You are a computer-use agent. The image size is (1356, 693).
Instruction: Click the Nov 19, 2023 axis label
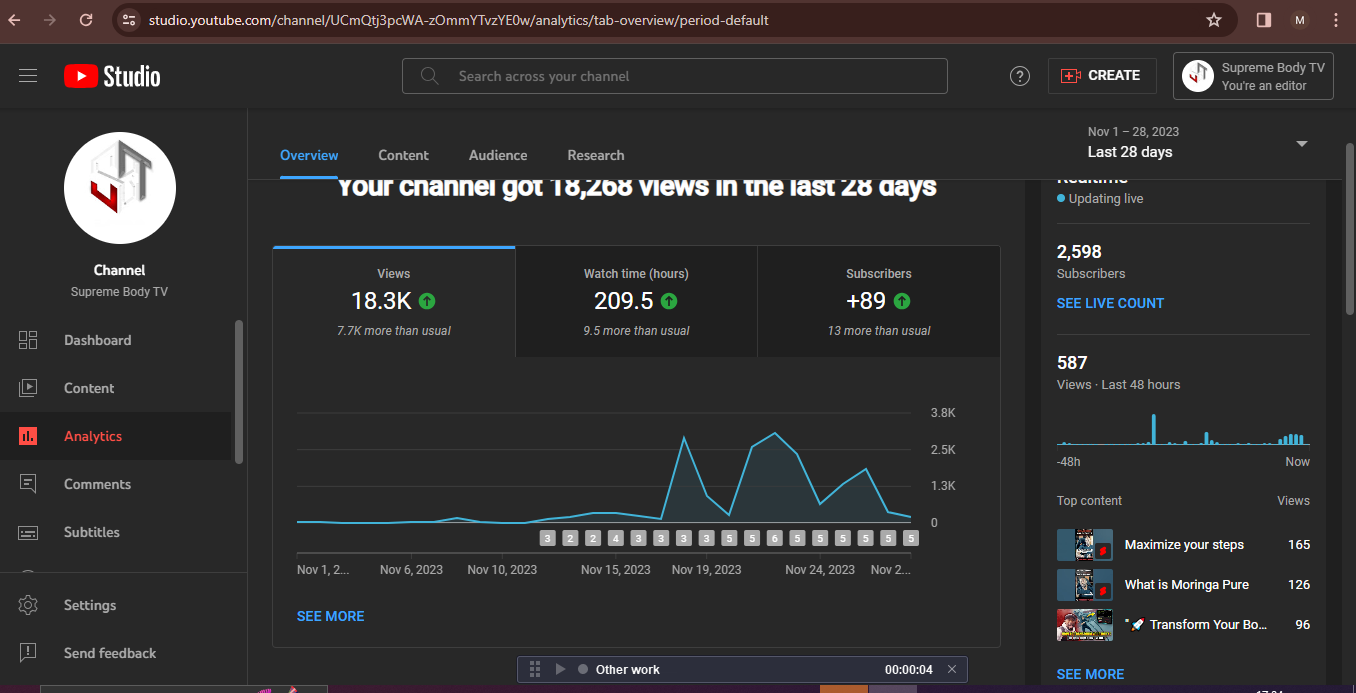(707, 570)
